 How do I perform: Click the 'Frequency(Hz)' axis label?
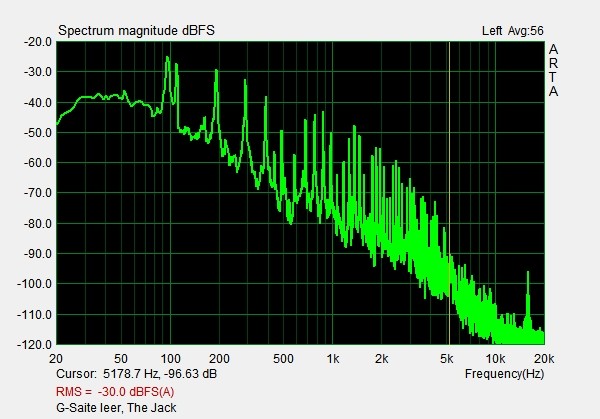coord(504,374)
